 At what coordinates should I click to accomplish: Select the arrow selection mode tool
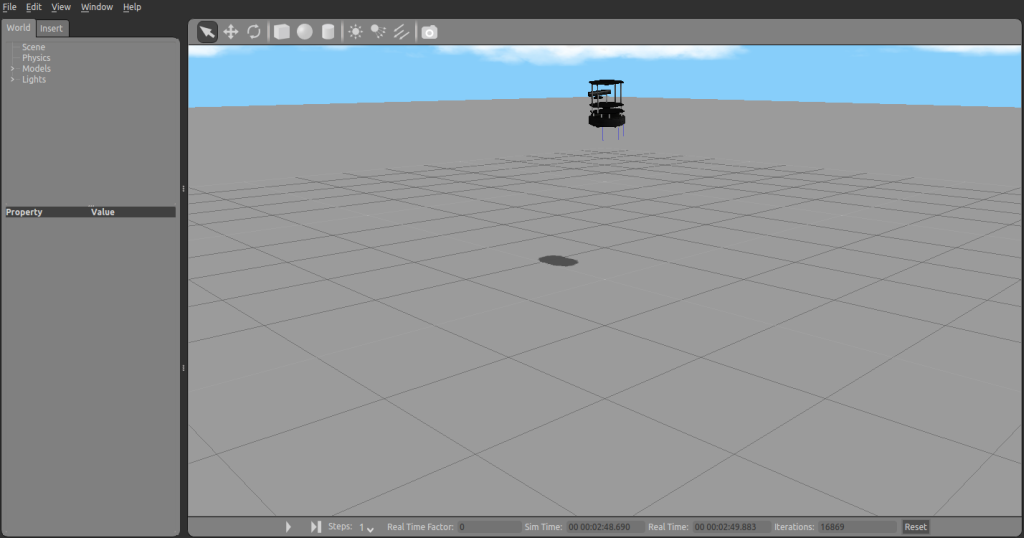[207, 32]
